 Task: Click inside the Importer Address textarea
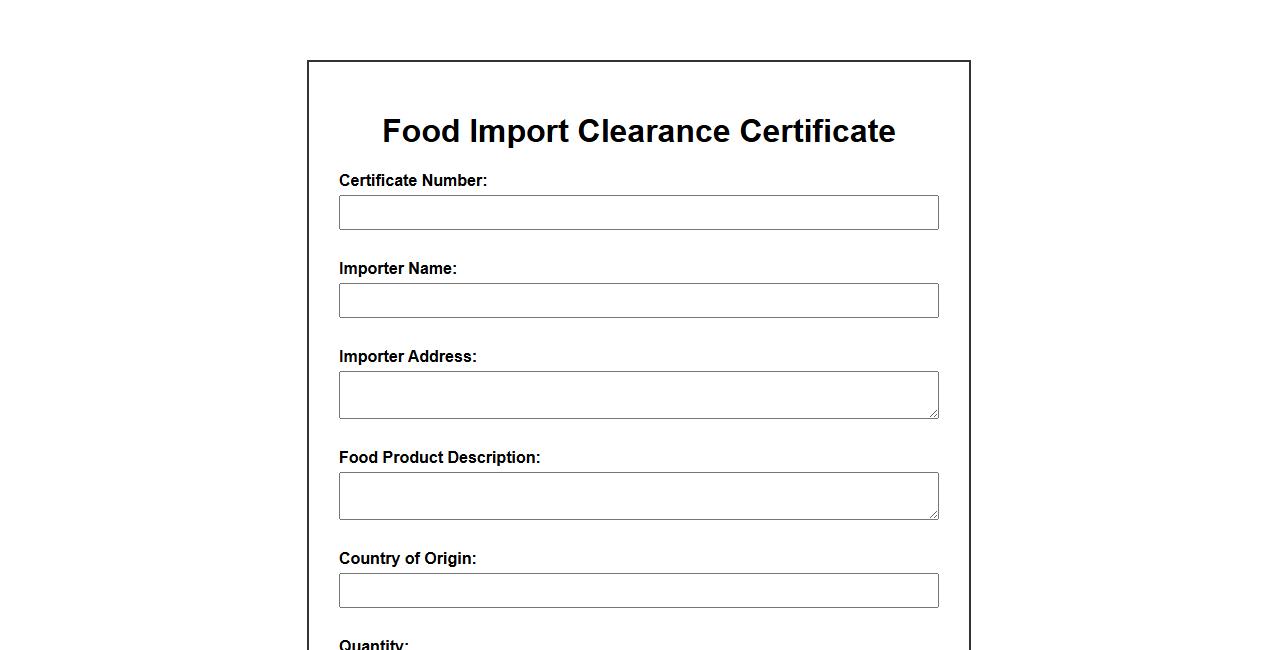coord(638,394)
